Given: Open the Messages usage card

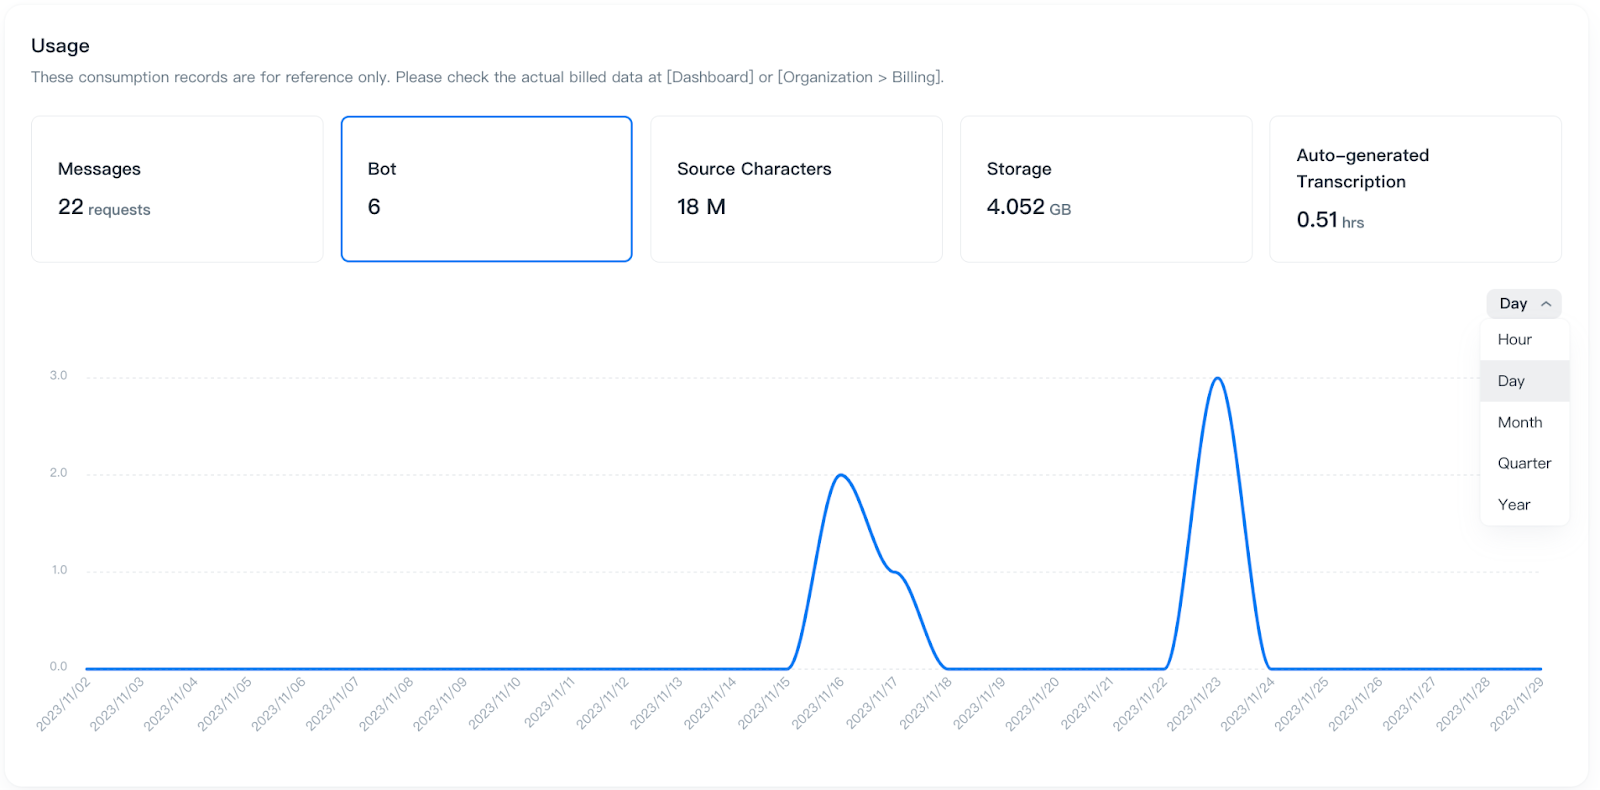Looking at the screenshot, I should (x=177, y=189).
